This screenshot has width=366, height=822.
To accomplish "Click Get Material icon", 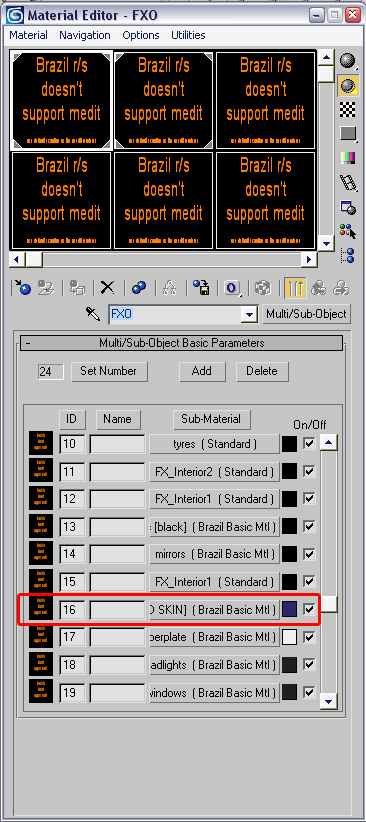I will (x=23, y=287).
